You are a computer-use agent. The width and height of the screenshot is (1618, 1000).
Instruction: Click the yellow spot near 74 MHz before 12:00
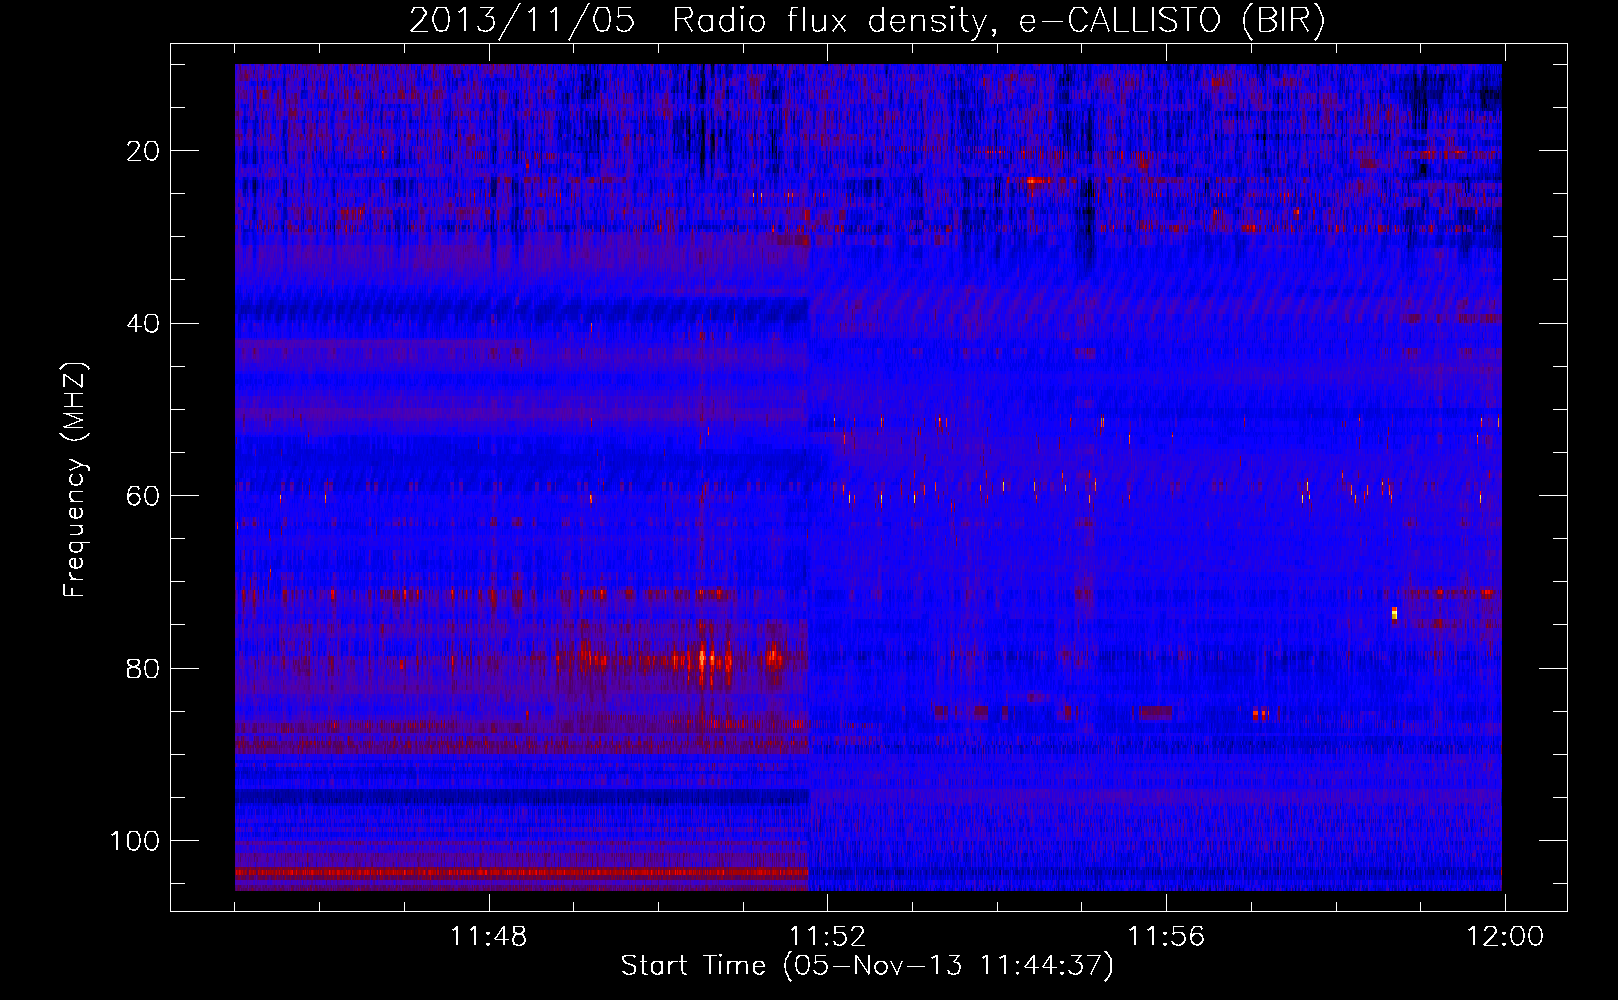[1394, 613]
